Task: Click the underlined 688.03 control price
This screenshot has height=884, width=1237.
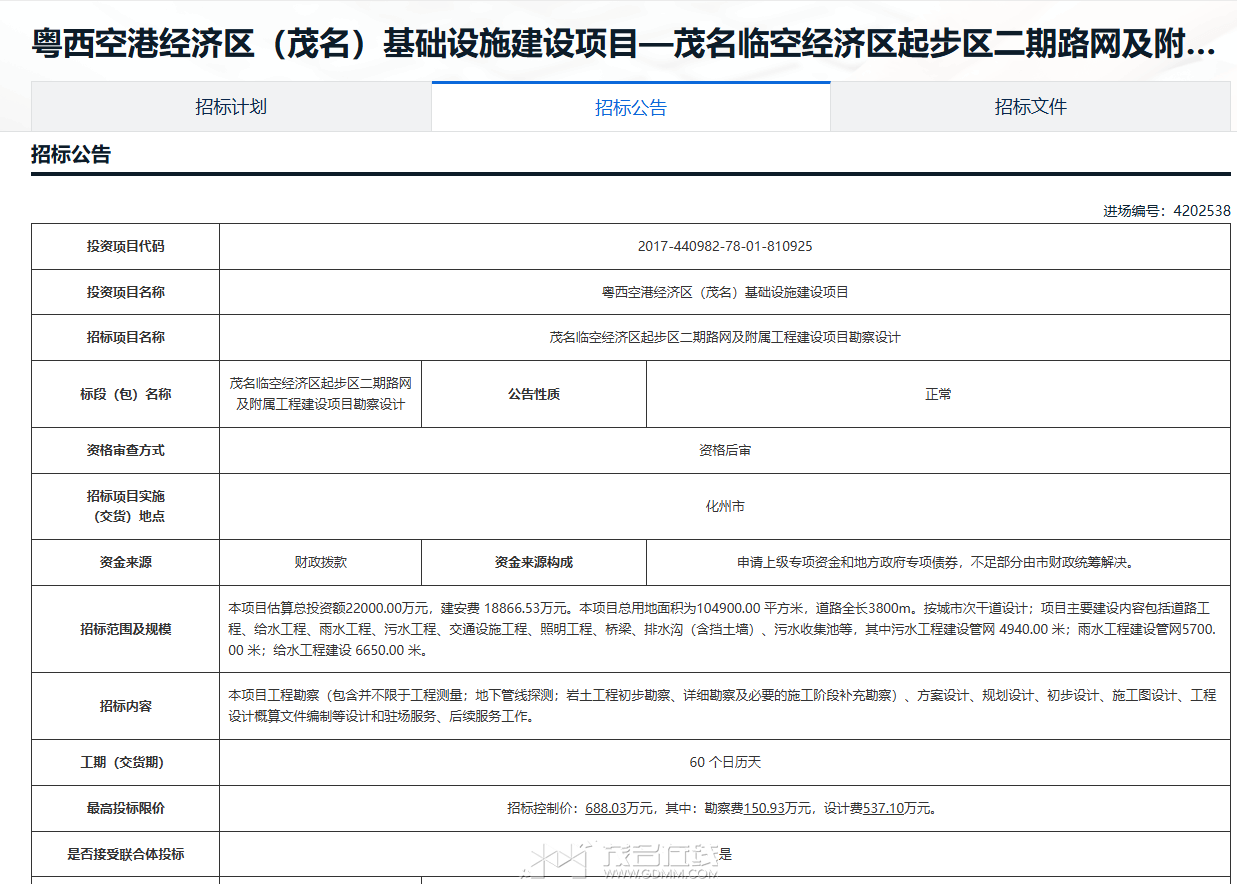Action: point(605,808)
